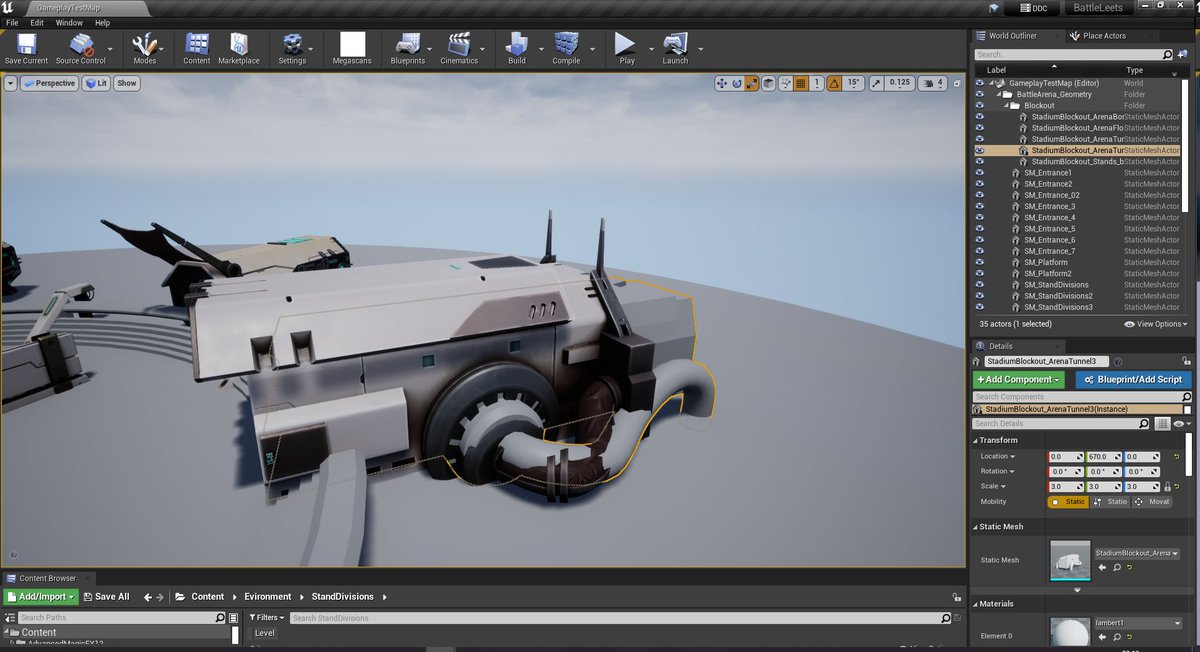
Task: Open rotation snap value 15° dropdown
Action: pyautogui.click(x=852, y=83)
